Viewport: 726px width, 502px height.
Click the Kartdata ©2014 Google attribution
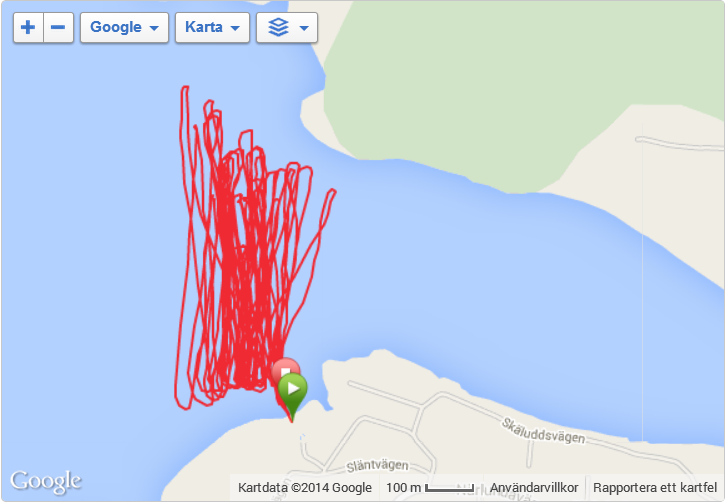click(x=305, y=488)
